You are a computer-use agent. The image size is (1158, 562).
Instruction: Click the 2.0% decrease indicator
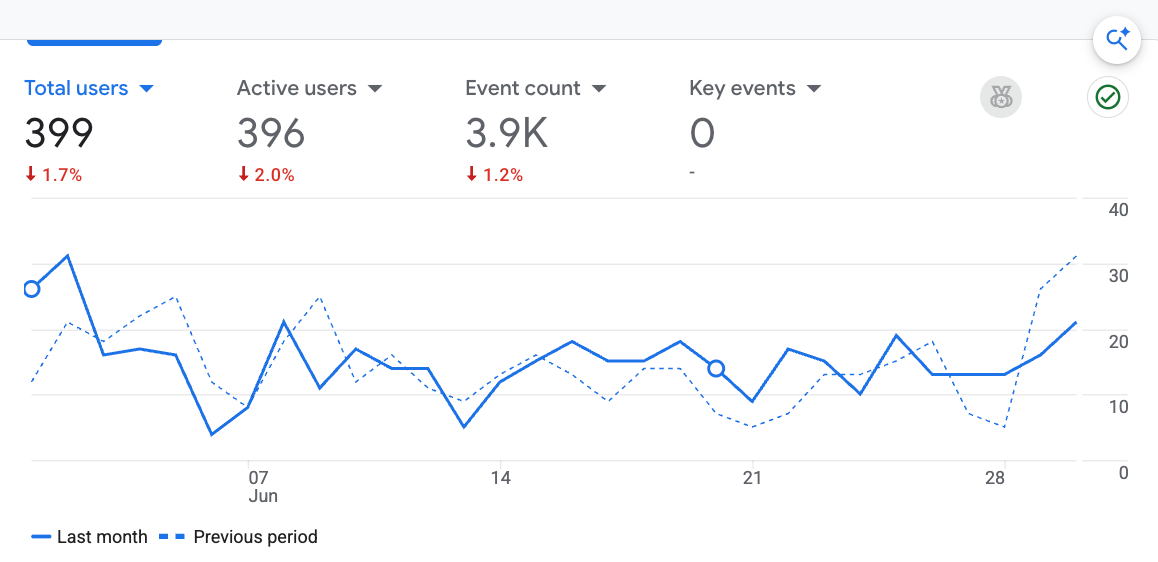[x=266, y=175]
